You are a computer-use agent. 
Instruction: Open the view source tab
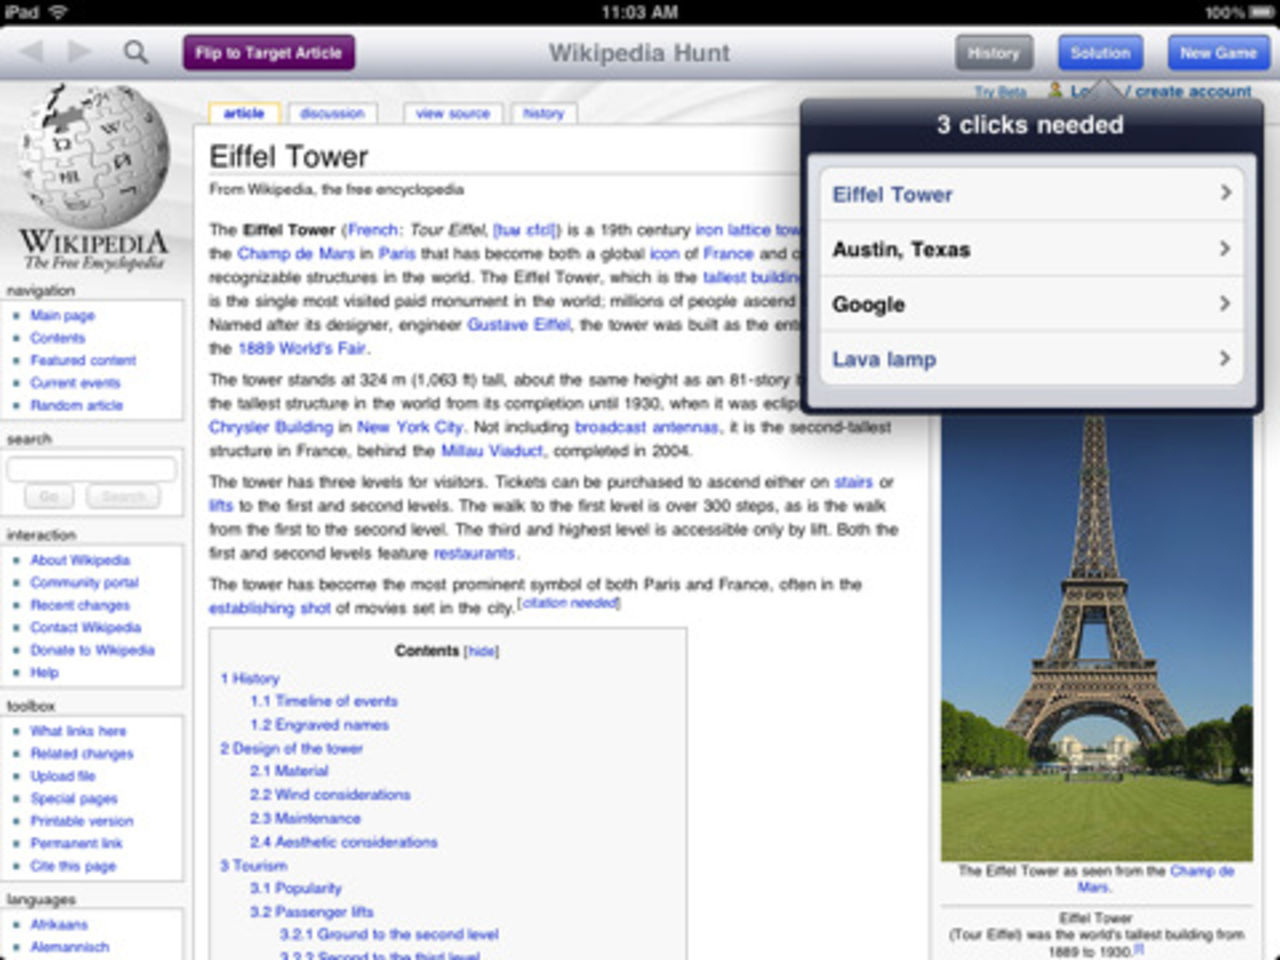click(x=453, y=114)
